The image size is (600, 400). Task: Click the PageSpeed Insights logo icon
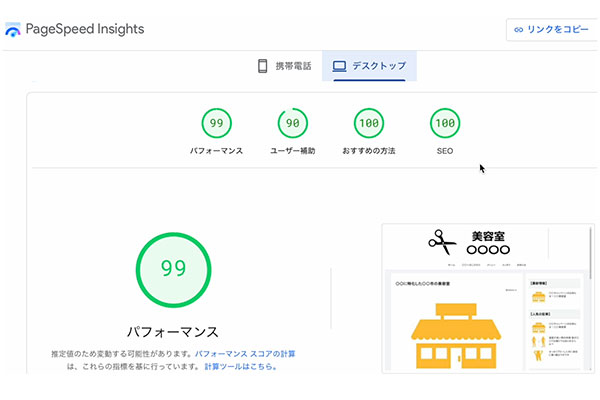point(13,29)
